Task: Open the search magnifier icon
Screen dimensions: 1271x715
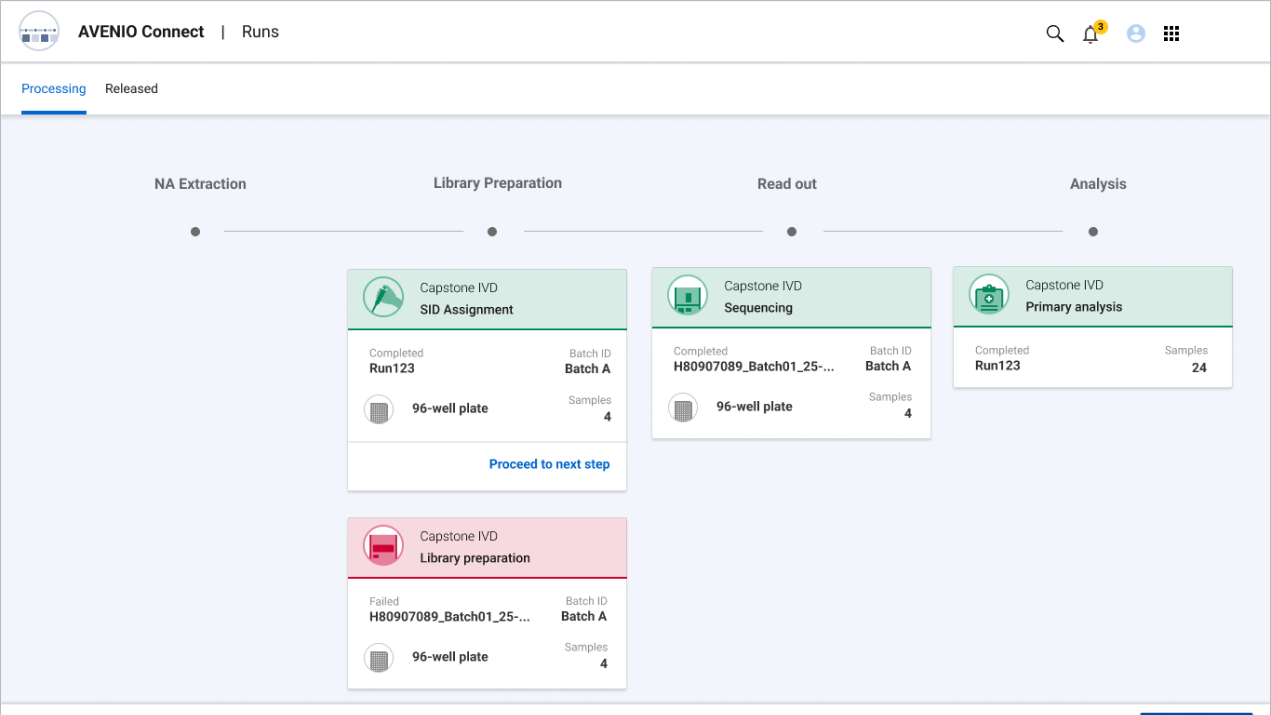Action: [1054, 33]
